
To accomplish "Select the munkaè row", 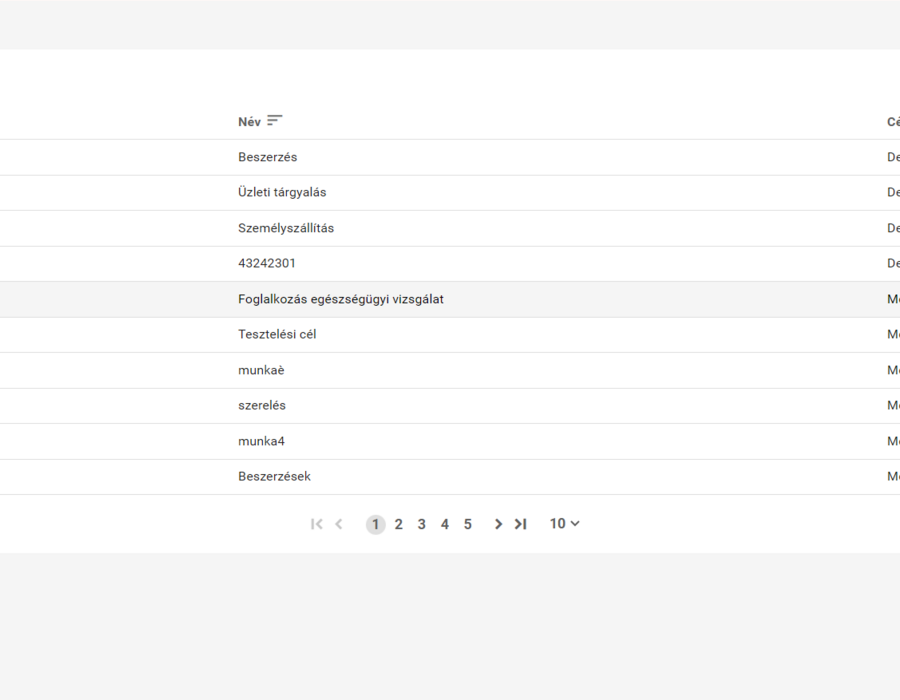I will 450,370.
